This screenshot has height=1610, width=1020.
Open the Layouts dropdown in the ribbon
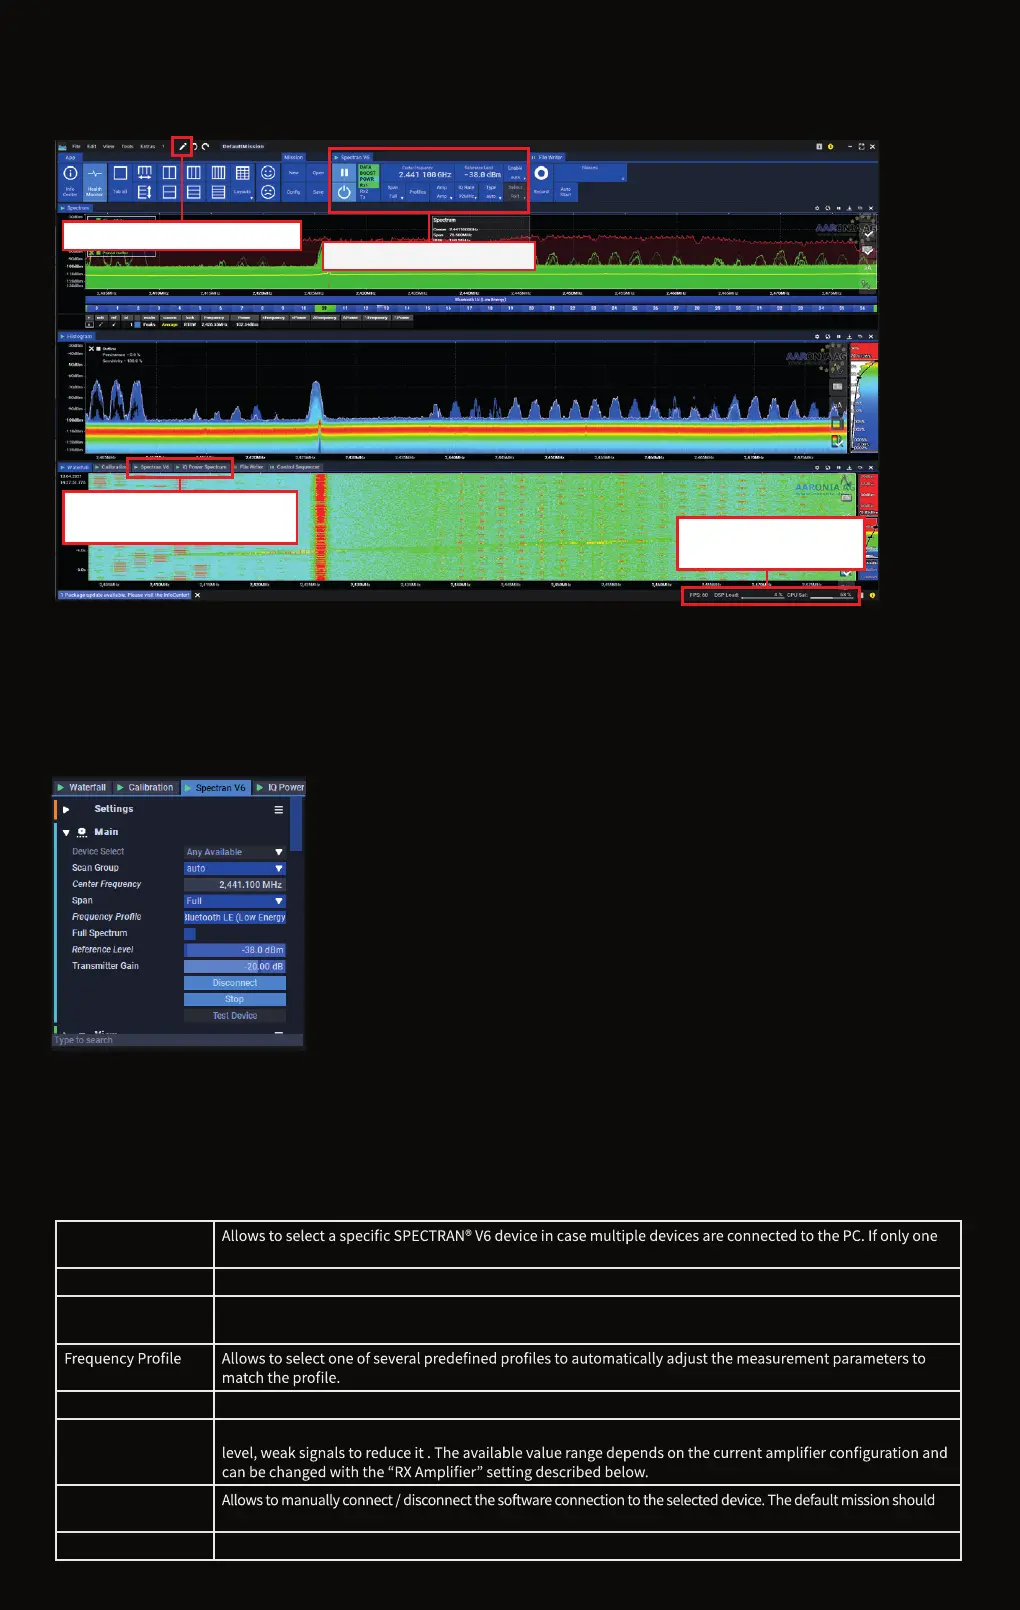[242, 191]
